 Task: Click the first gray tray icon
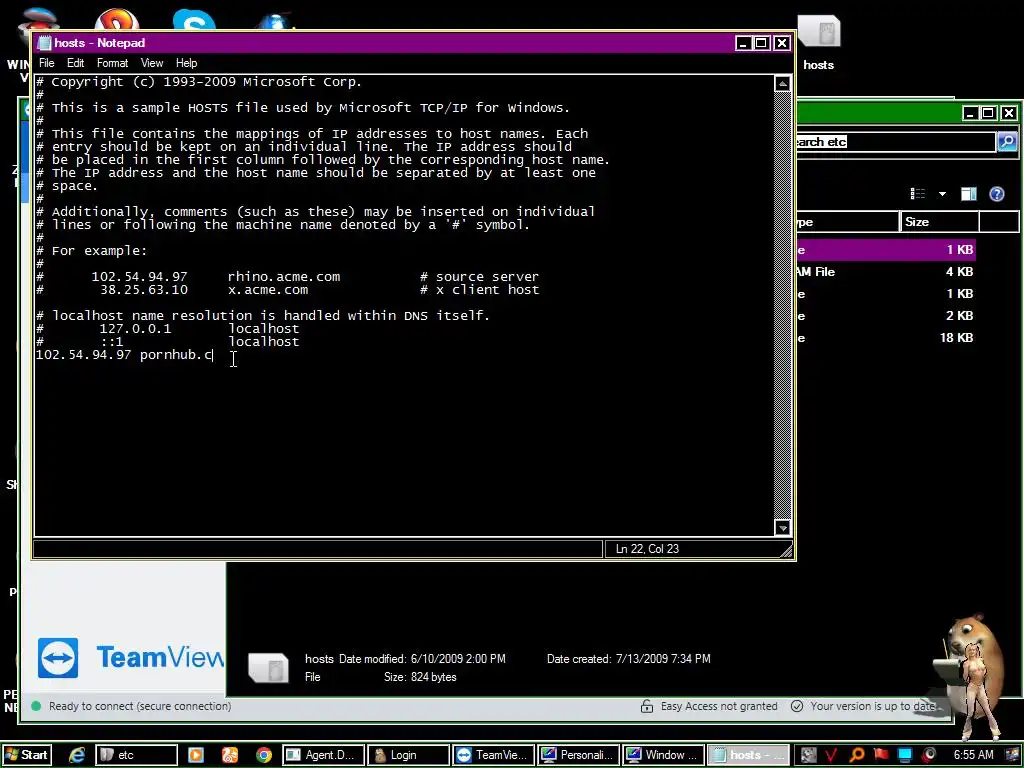[808, 755]
